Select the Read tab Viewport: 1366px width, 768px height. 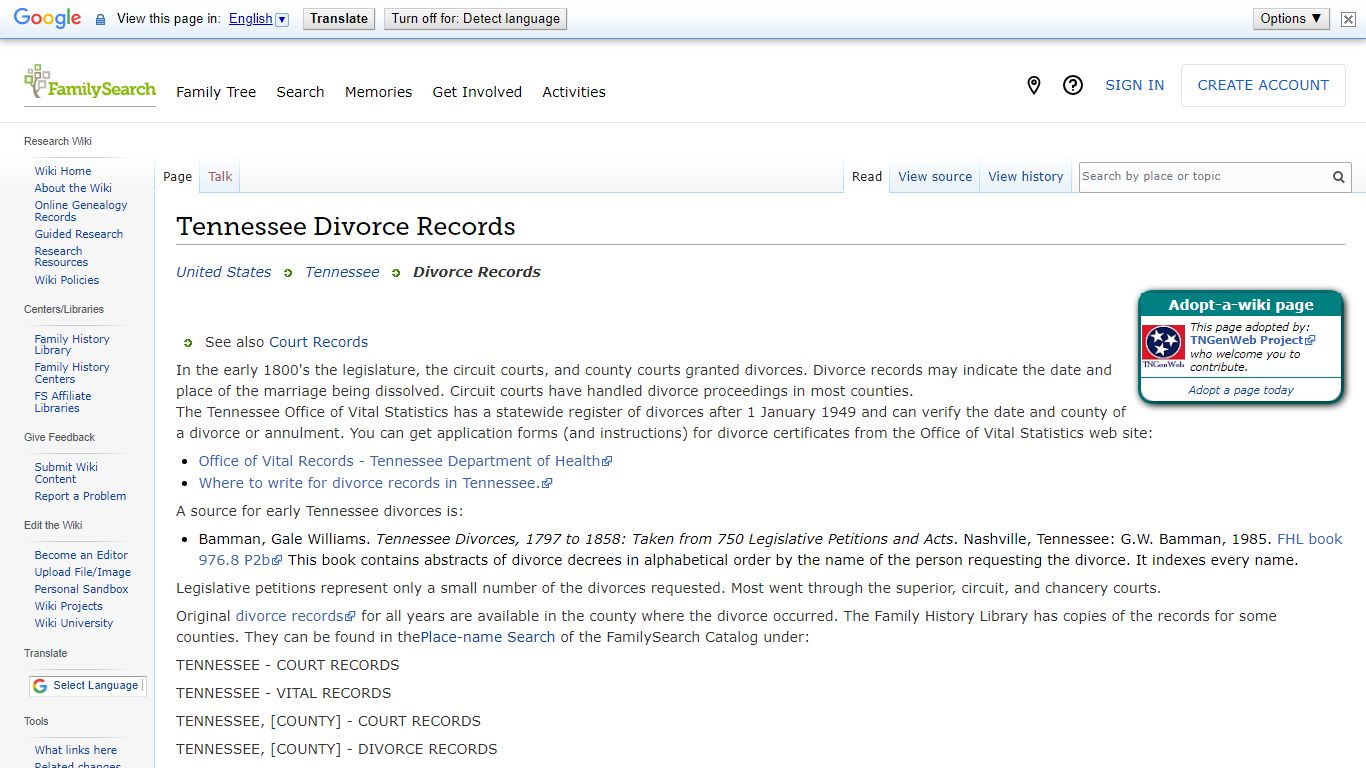click(x=867, y=177)
